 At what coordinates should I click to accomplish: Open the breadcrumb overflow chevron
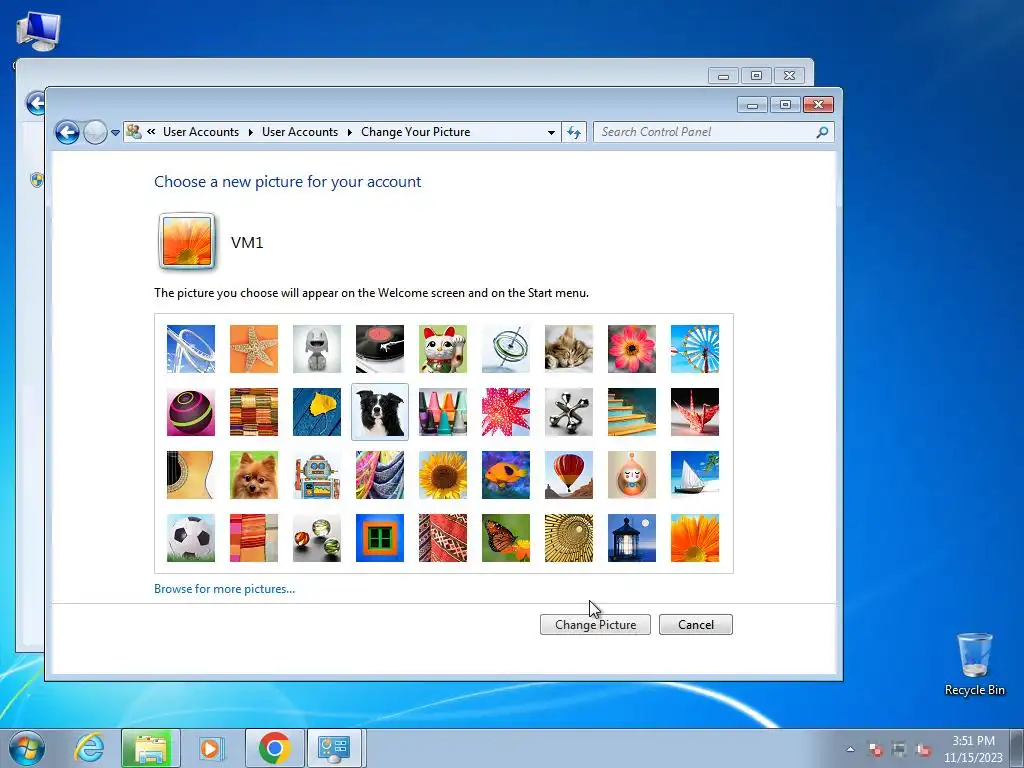point(152,132)
